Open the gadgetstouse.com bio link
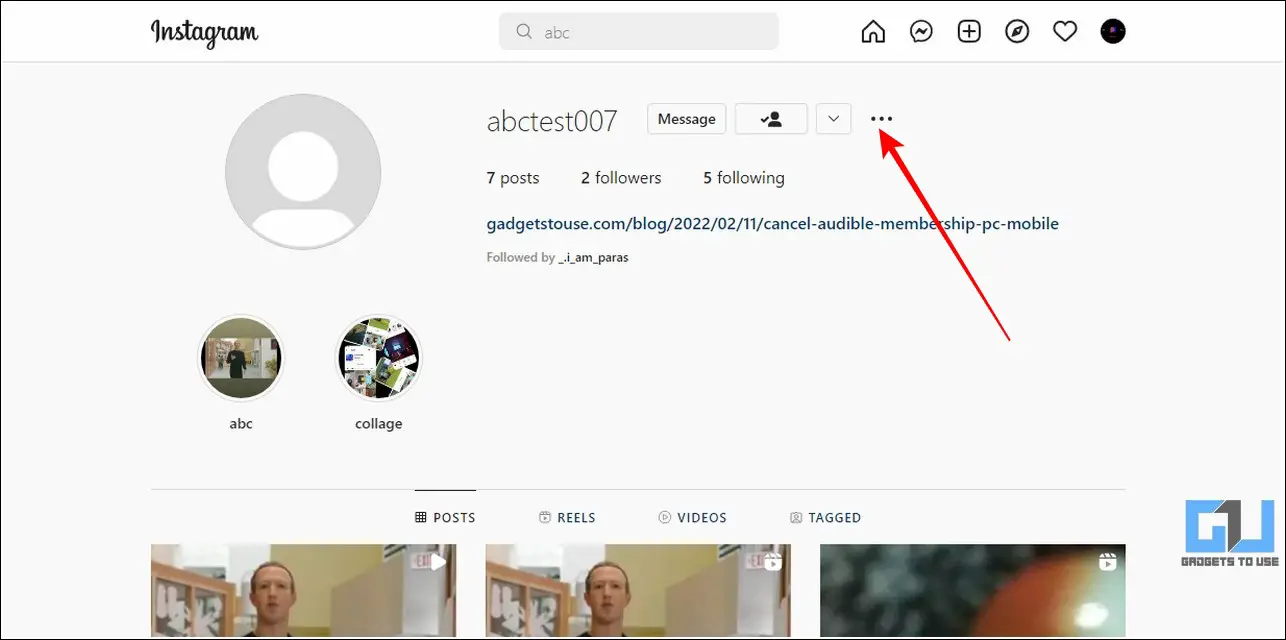The height and width of the screenshot is (640, 1286). click(x=772, y=224)
